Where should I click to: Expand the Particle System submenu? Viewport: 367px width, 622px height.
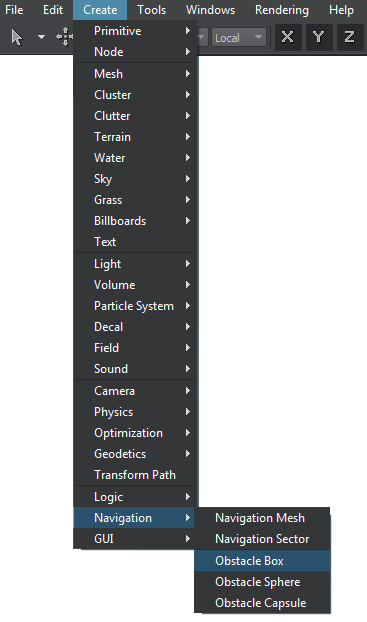click(x=135, y=306)
